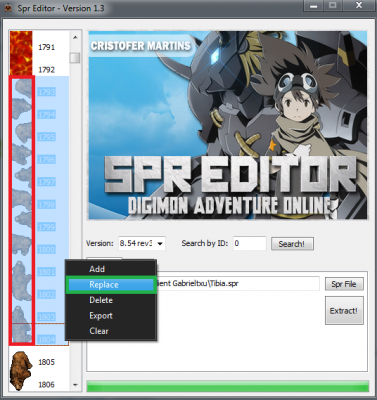Choose Export from context menu
The width and height of the screenshot is (377, 400).
[101, 315]
